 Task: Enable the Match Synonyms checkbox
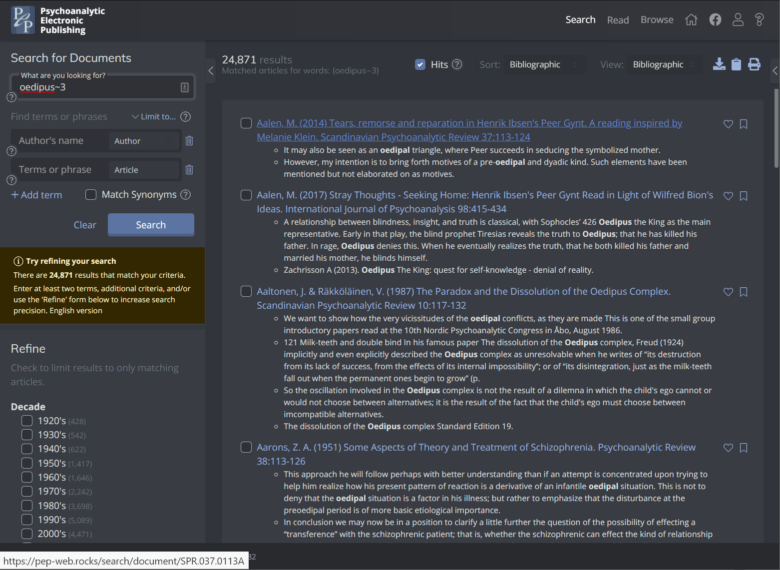(x=91, y=195)
